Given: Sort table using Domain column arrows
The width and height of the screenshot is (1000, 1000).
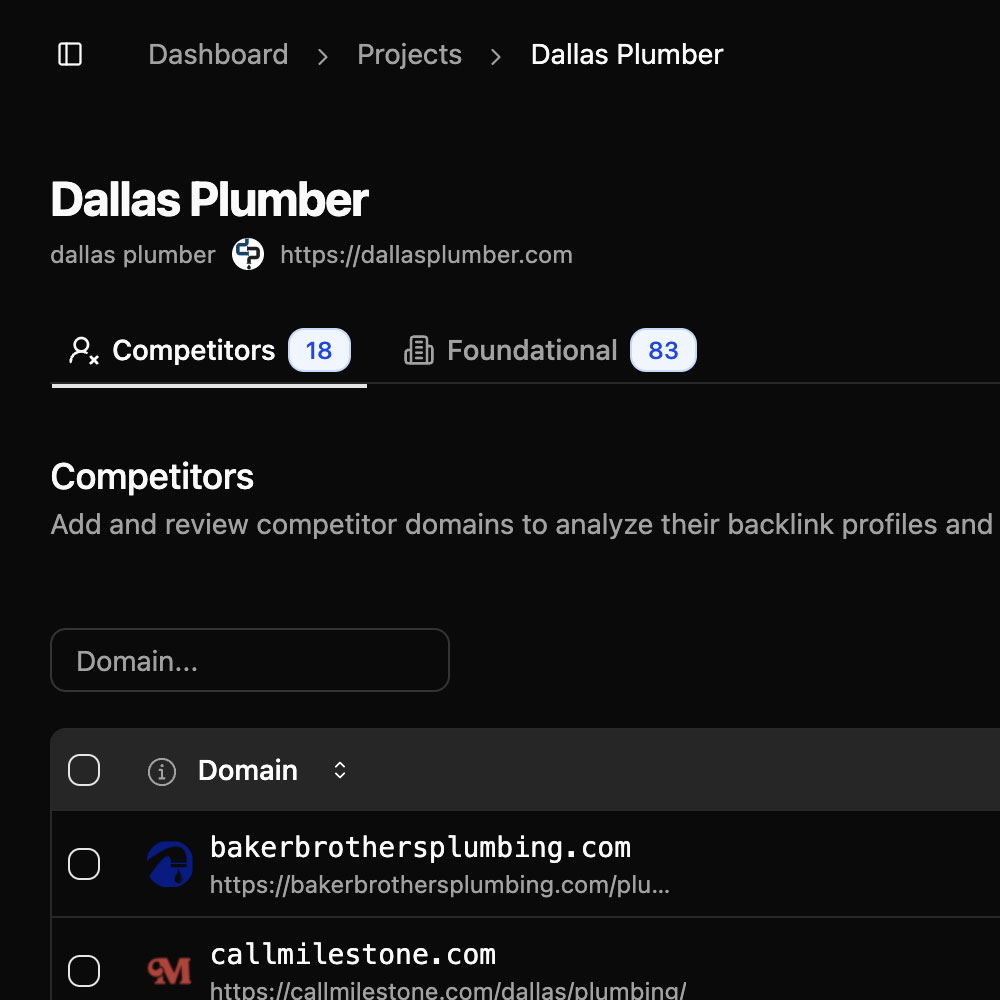Looking at the screenshot, I should click(340, 770).
